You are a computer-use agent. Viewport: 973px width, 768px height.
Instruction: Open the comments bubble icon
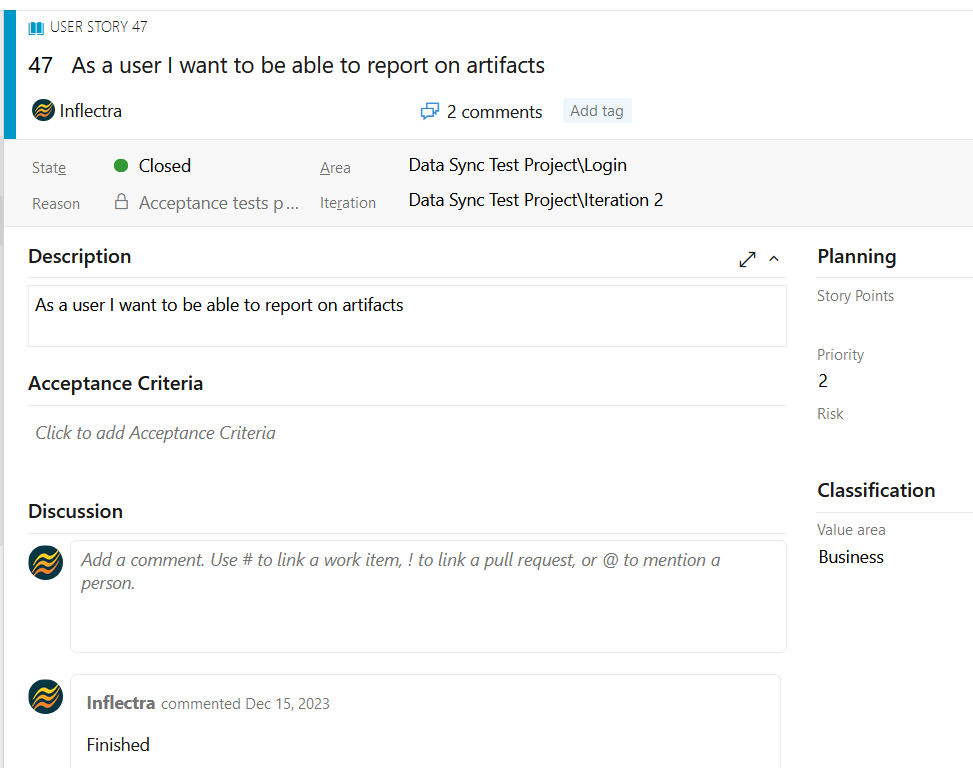pos(430,112)
